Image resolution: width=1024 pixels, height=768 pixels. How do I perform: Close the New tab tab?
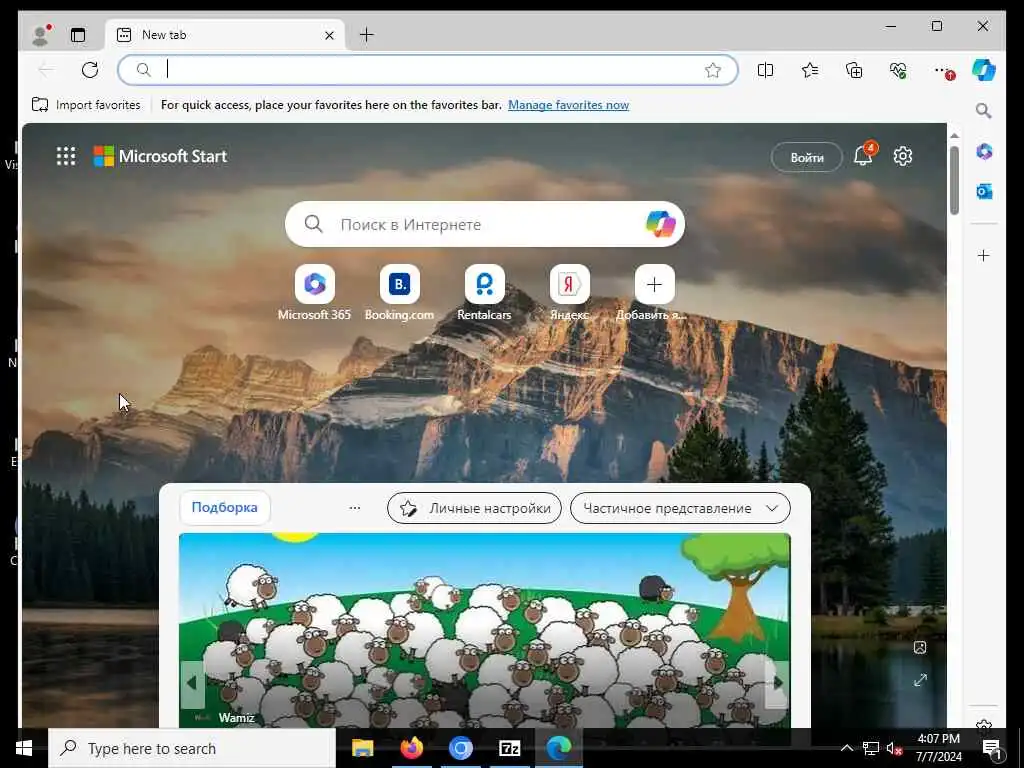coord(329,35)
